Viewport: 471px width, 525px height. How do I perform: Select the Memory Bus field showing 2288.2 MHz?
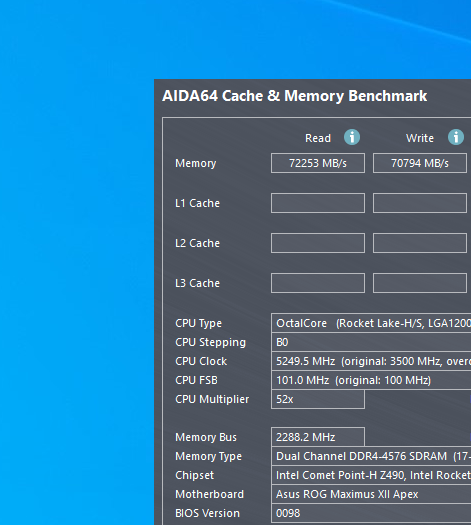pos(318,437)
